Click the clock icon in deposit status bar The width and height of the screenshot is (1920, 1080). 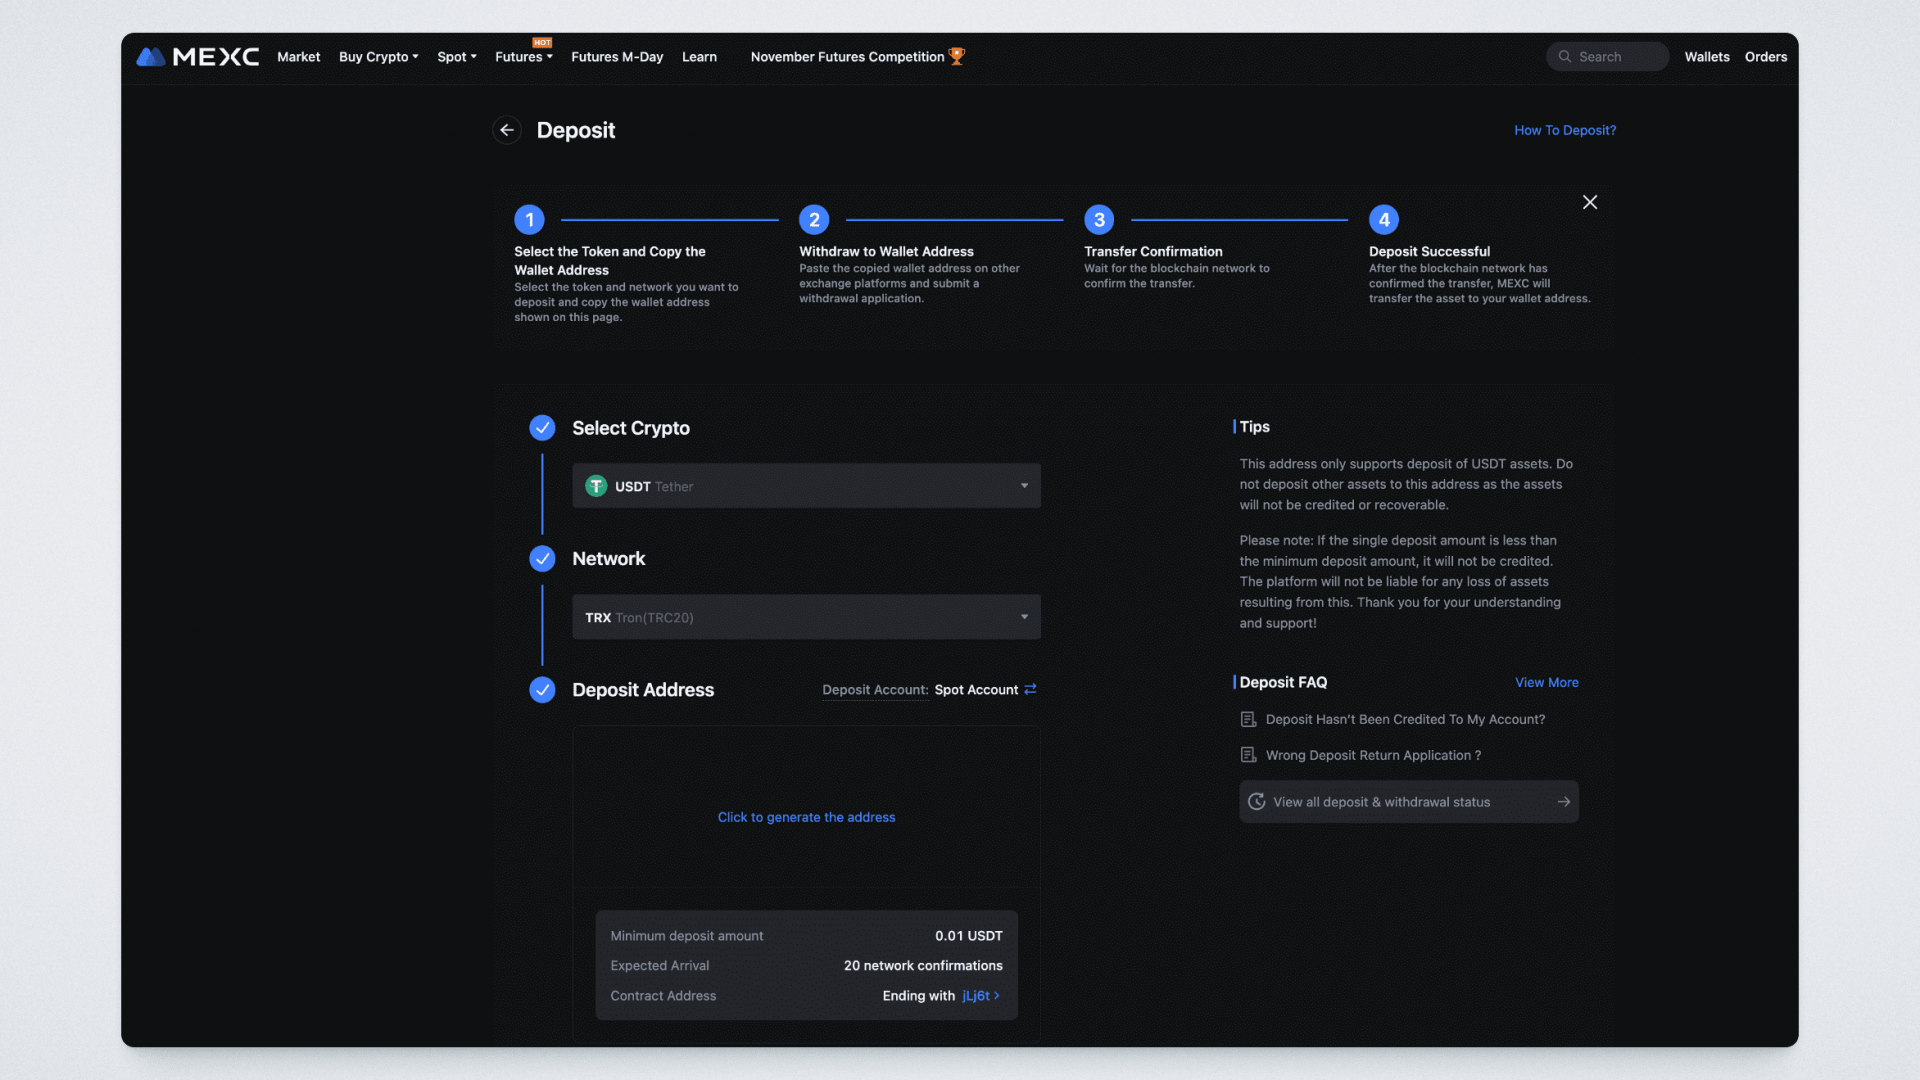click(1257, 802)
